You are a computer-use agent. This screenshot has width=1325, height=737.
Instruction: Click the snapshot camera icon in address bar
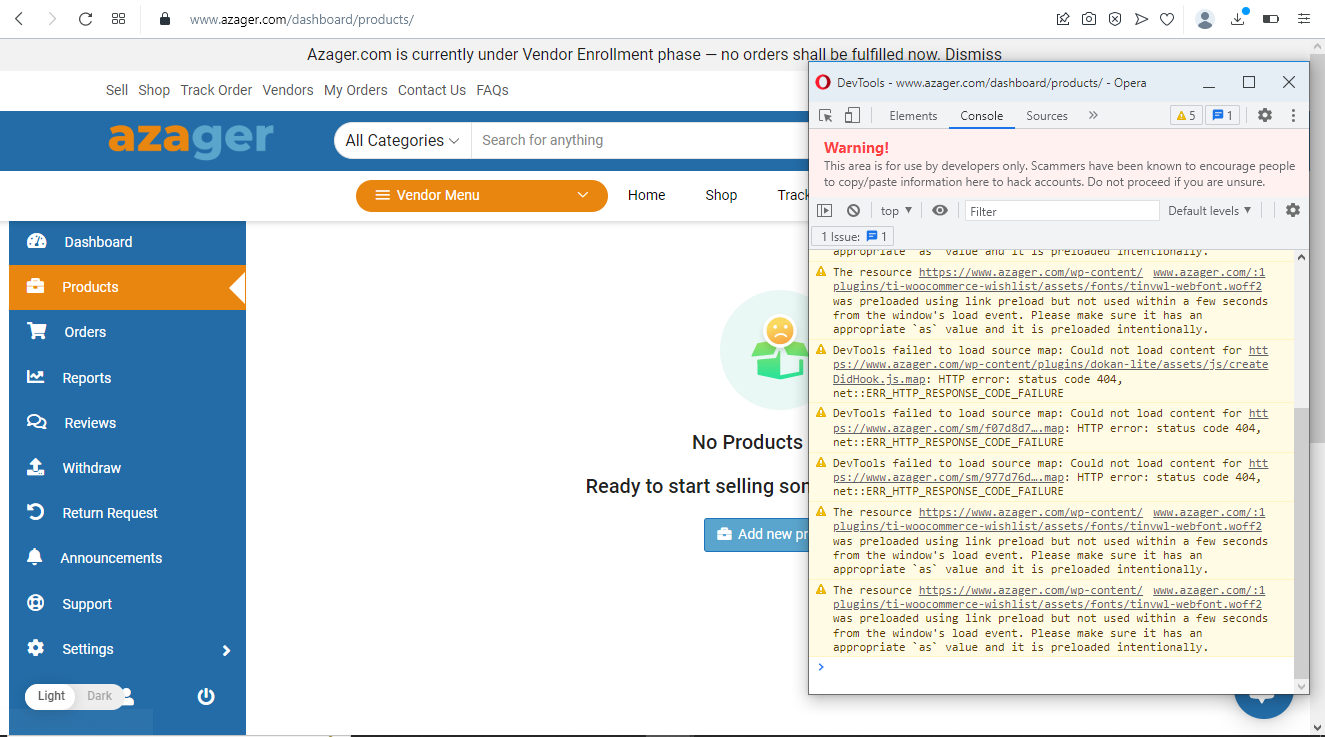coord(1089,18)
